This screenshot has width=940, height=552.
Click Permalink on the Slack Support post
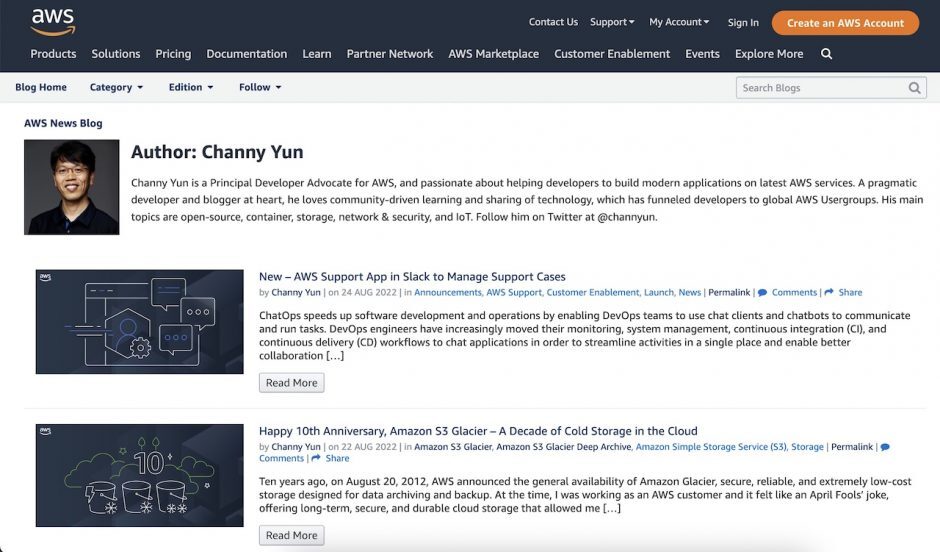pyautogui.click(x=729, y=292)
